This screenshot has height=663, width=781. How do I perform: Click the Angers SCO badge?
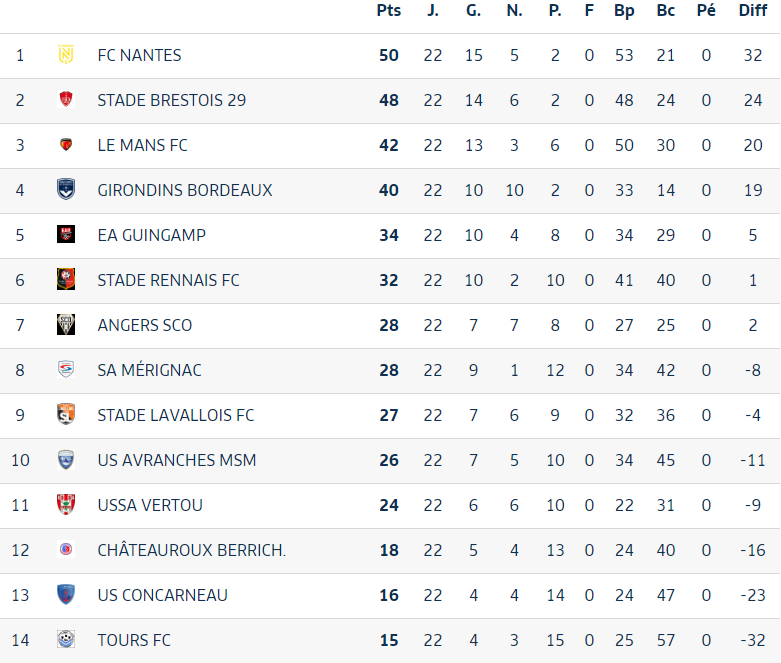tap(66, 325)
